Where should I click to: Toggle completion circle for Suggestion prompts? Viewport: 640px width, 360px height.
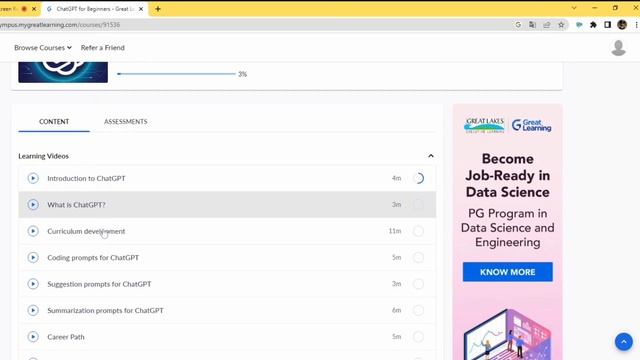418,284
